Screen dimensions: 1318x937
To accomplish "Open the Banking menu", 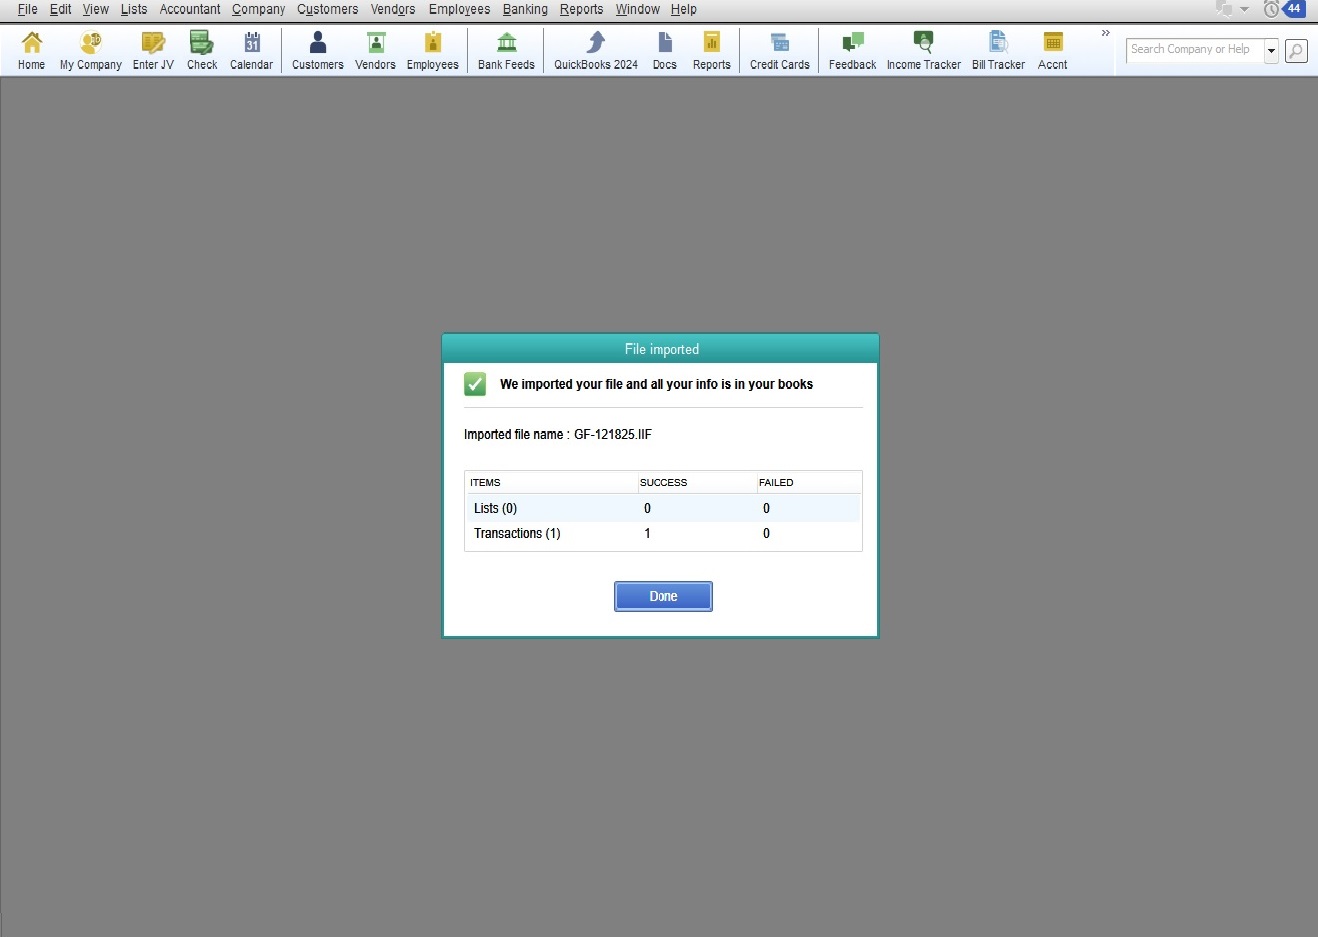I will [x=525, y=9].
